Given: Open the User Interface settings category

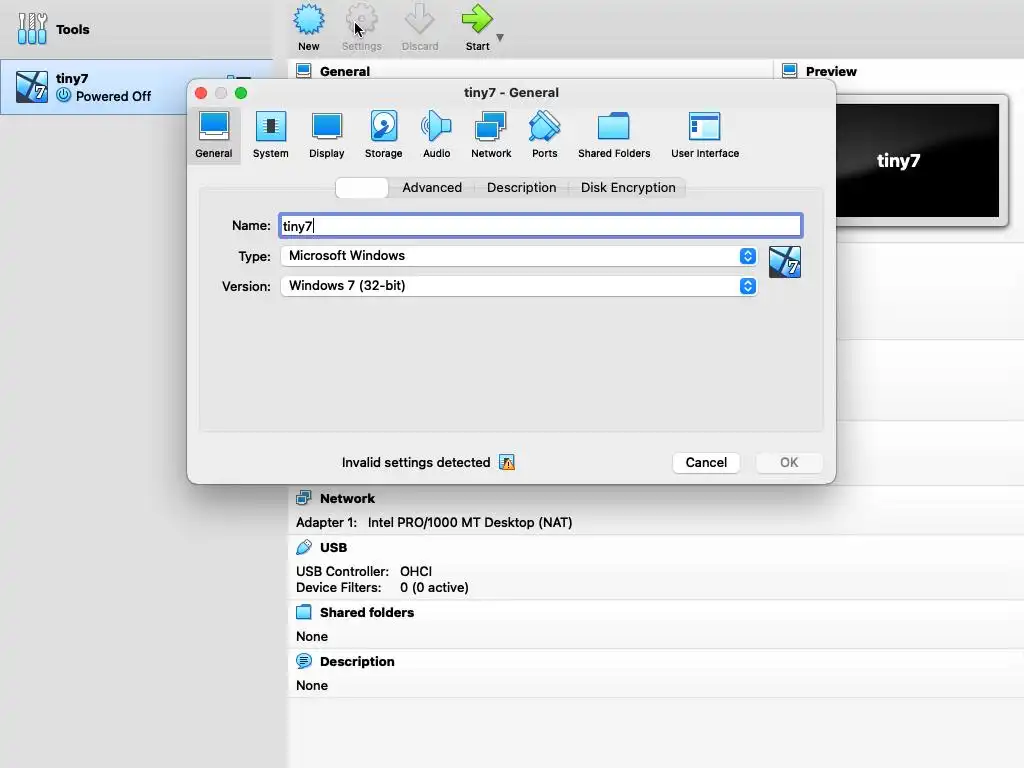Looking at the screenshot, I should pyautogui.click(x=705, y=135).
